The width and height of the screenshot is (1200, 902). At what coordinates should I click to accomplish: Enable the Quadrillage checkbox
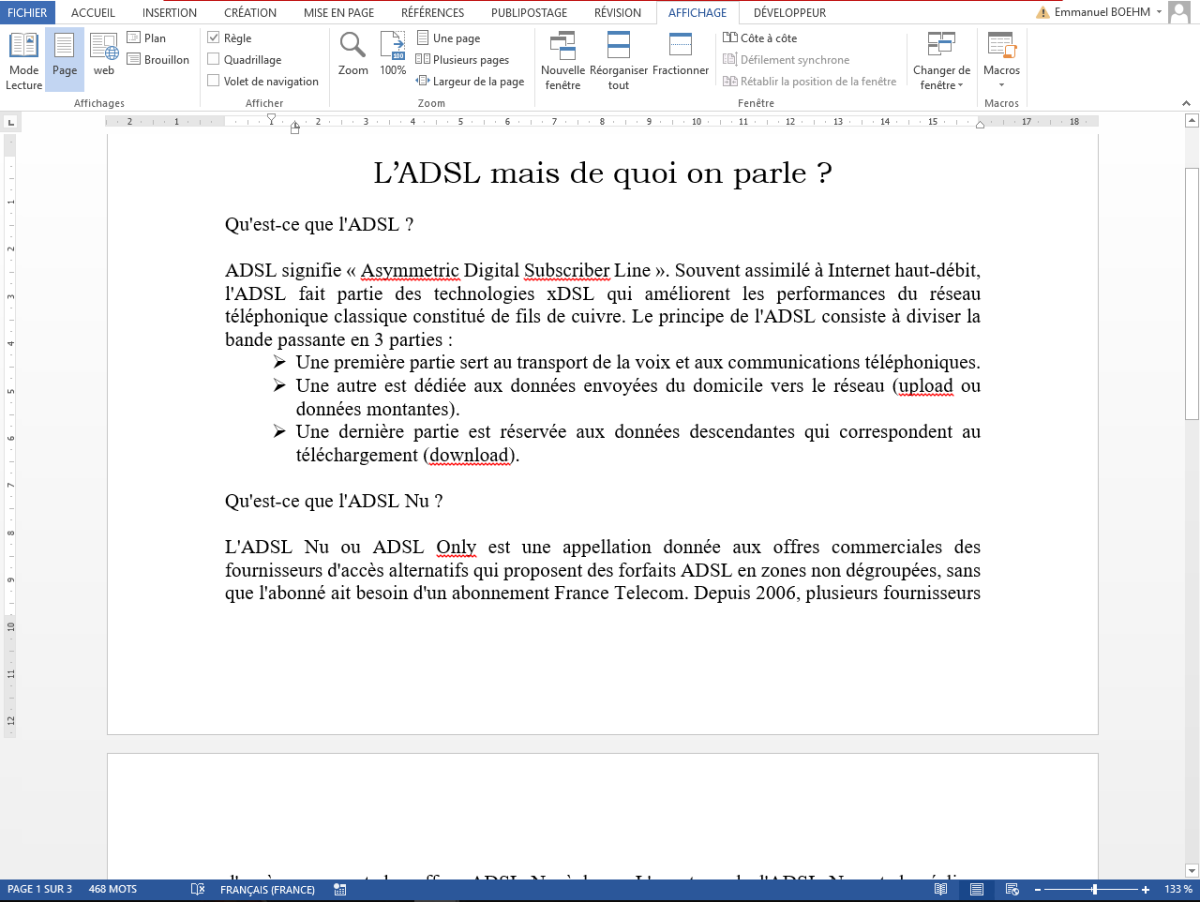213,60
